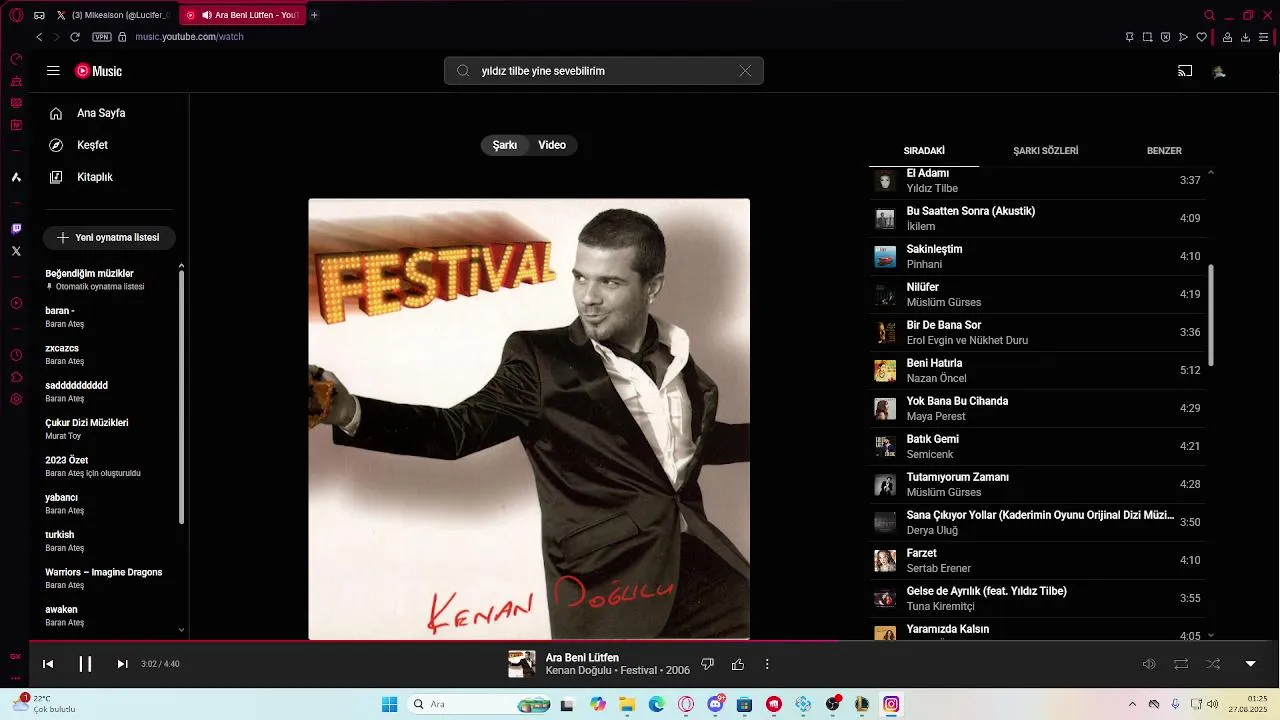Open a new browser tab
1280x720 pixels.
314,15
